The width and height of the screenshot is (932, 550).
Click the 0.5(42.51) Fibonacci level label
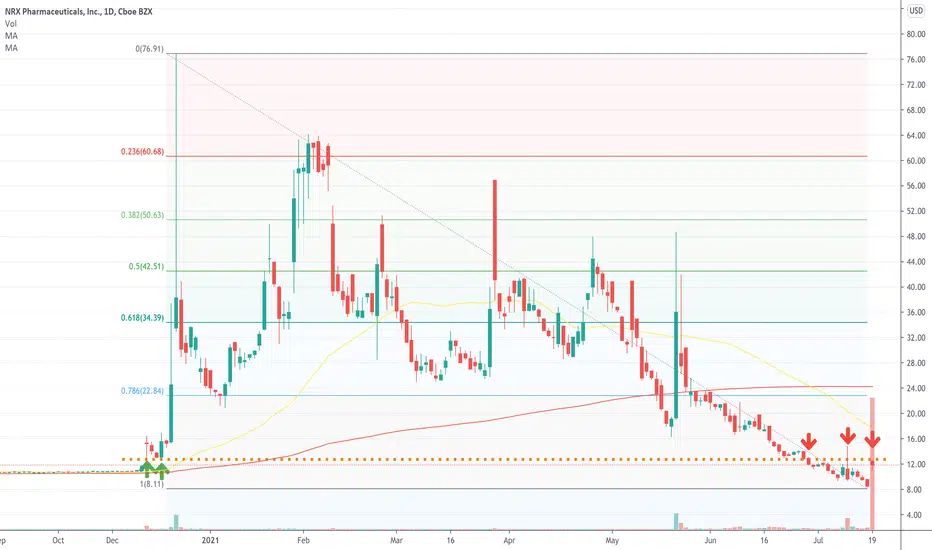point(146,266)
